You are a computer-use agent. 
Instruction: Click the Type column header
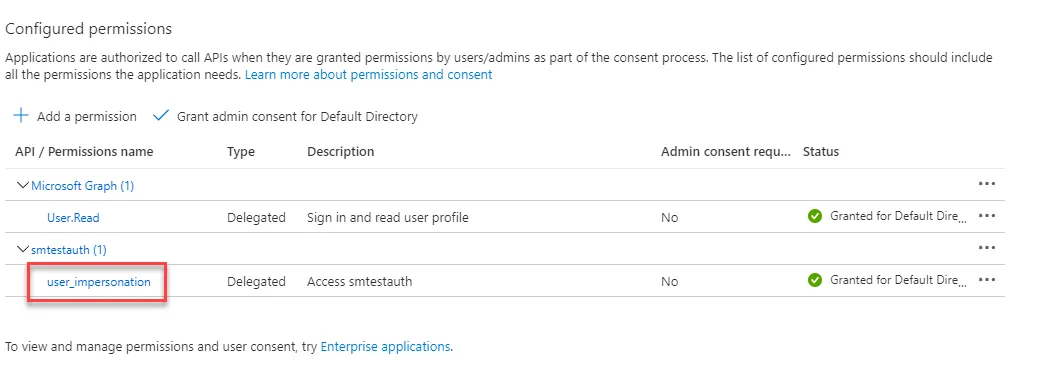point(241,151)
